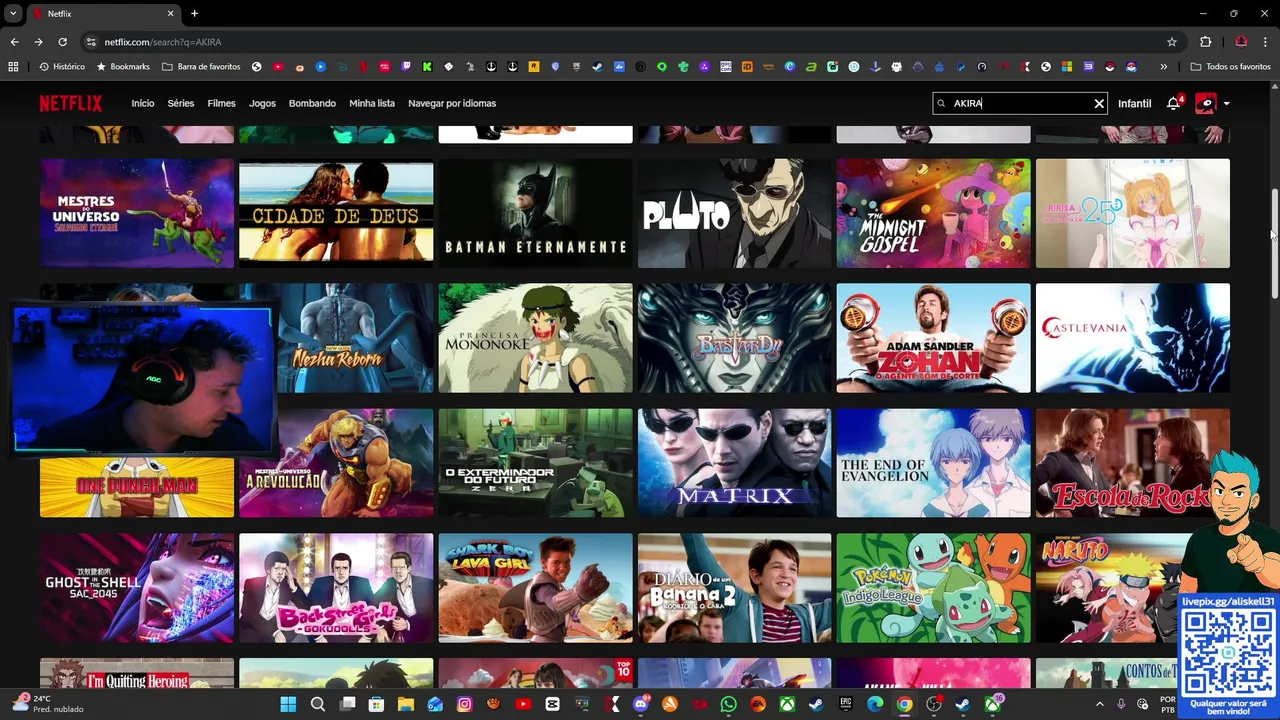
Task: Open tab search dropdown arrow
Action: point(12,13)
